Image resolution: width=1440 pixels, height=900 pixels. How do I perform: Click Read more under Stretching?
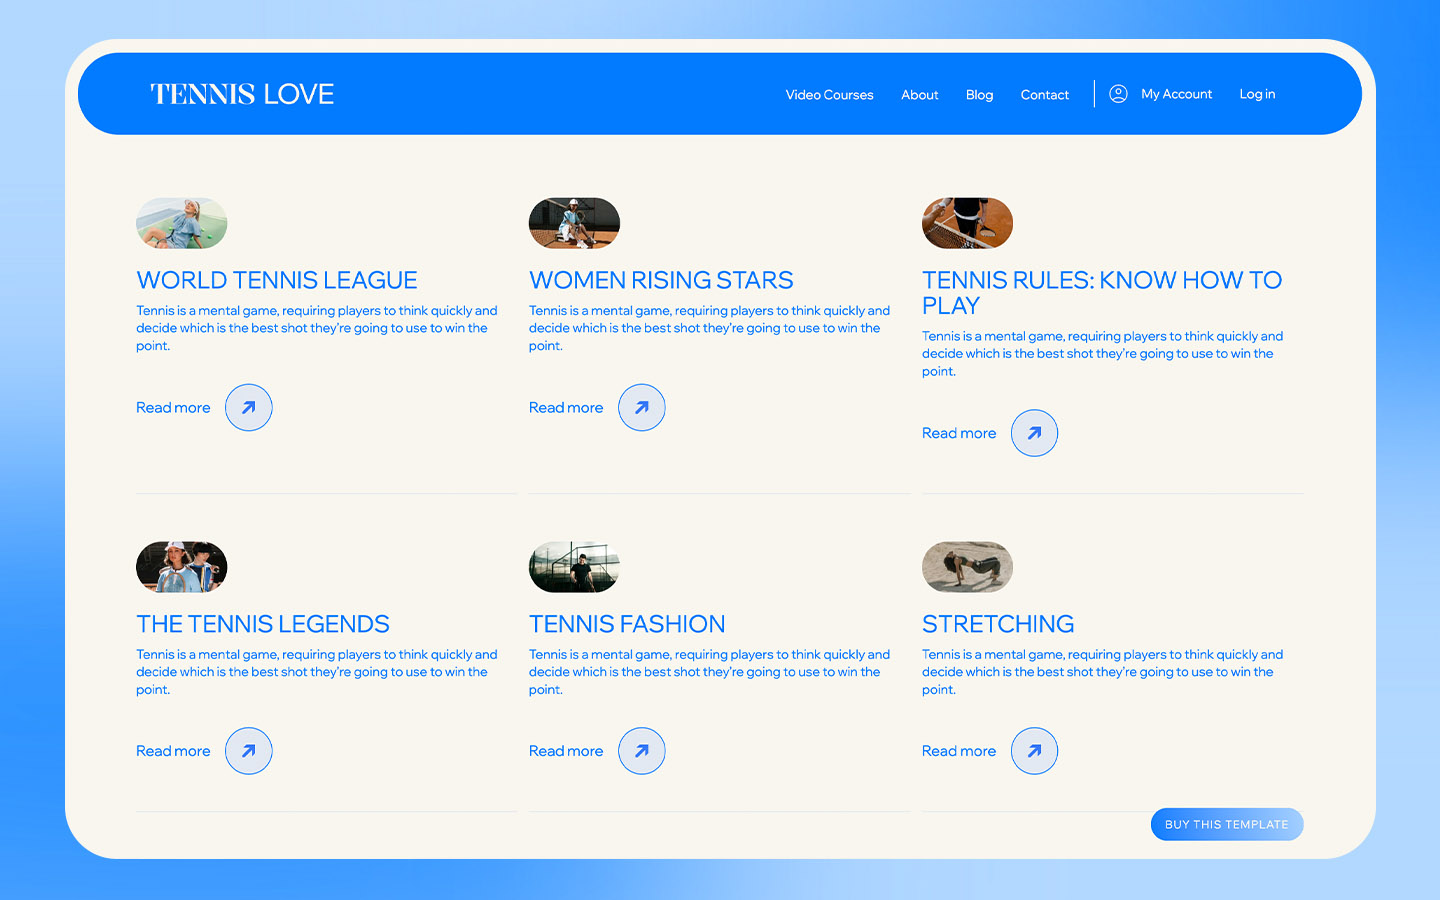pyautogui.click(x=958, y=751)
